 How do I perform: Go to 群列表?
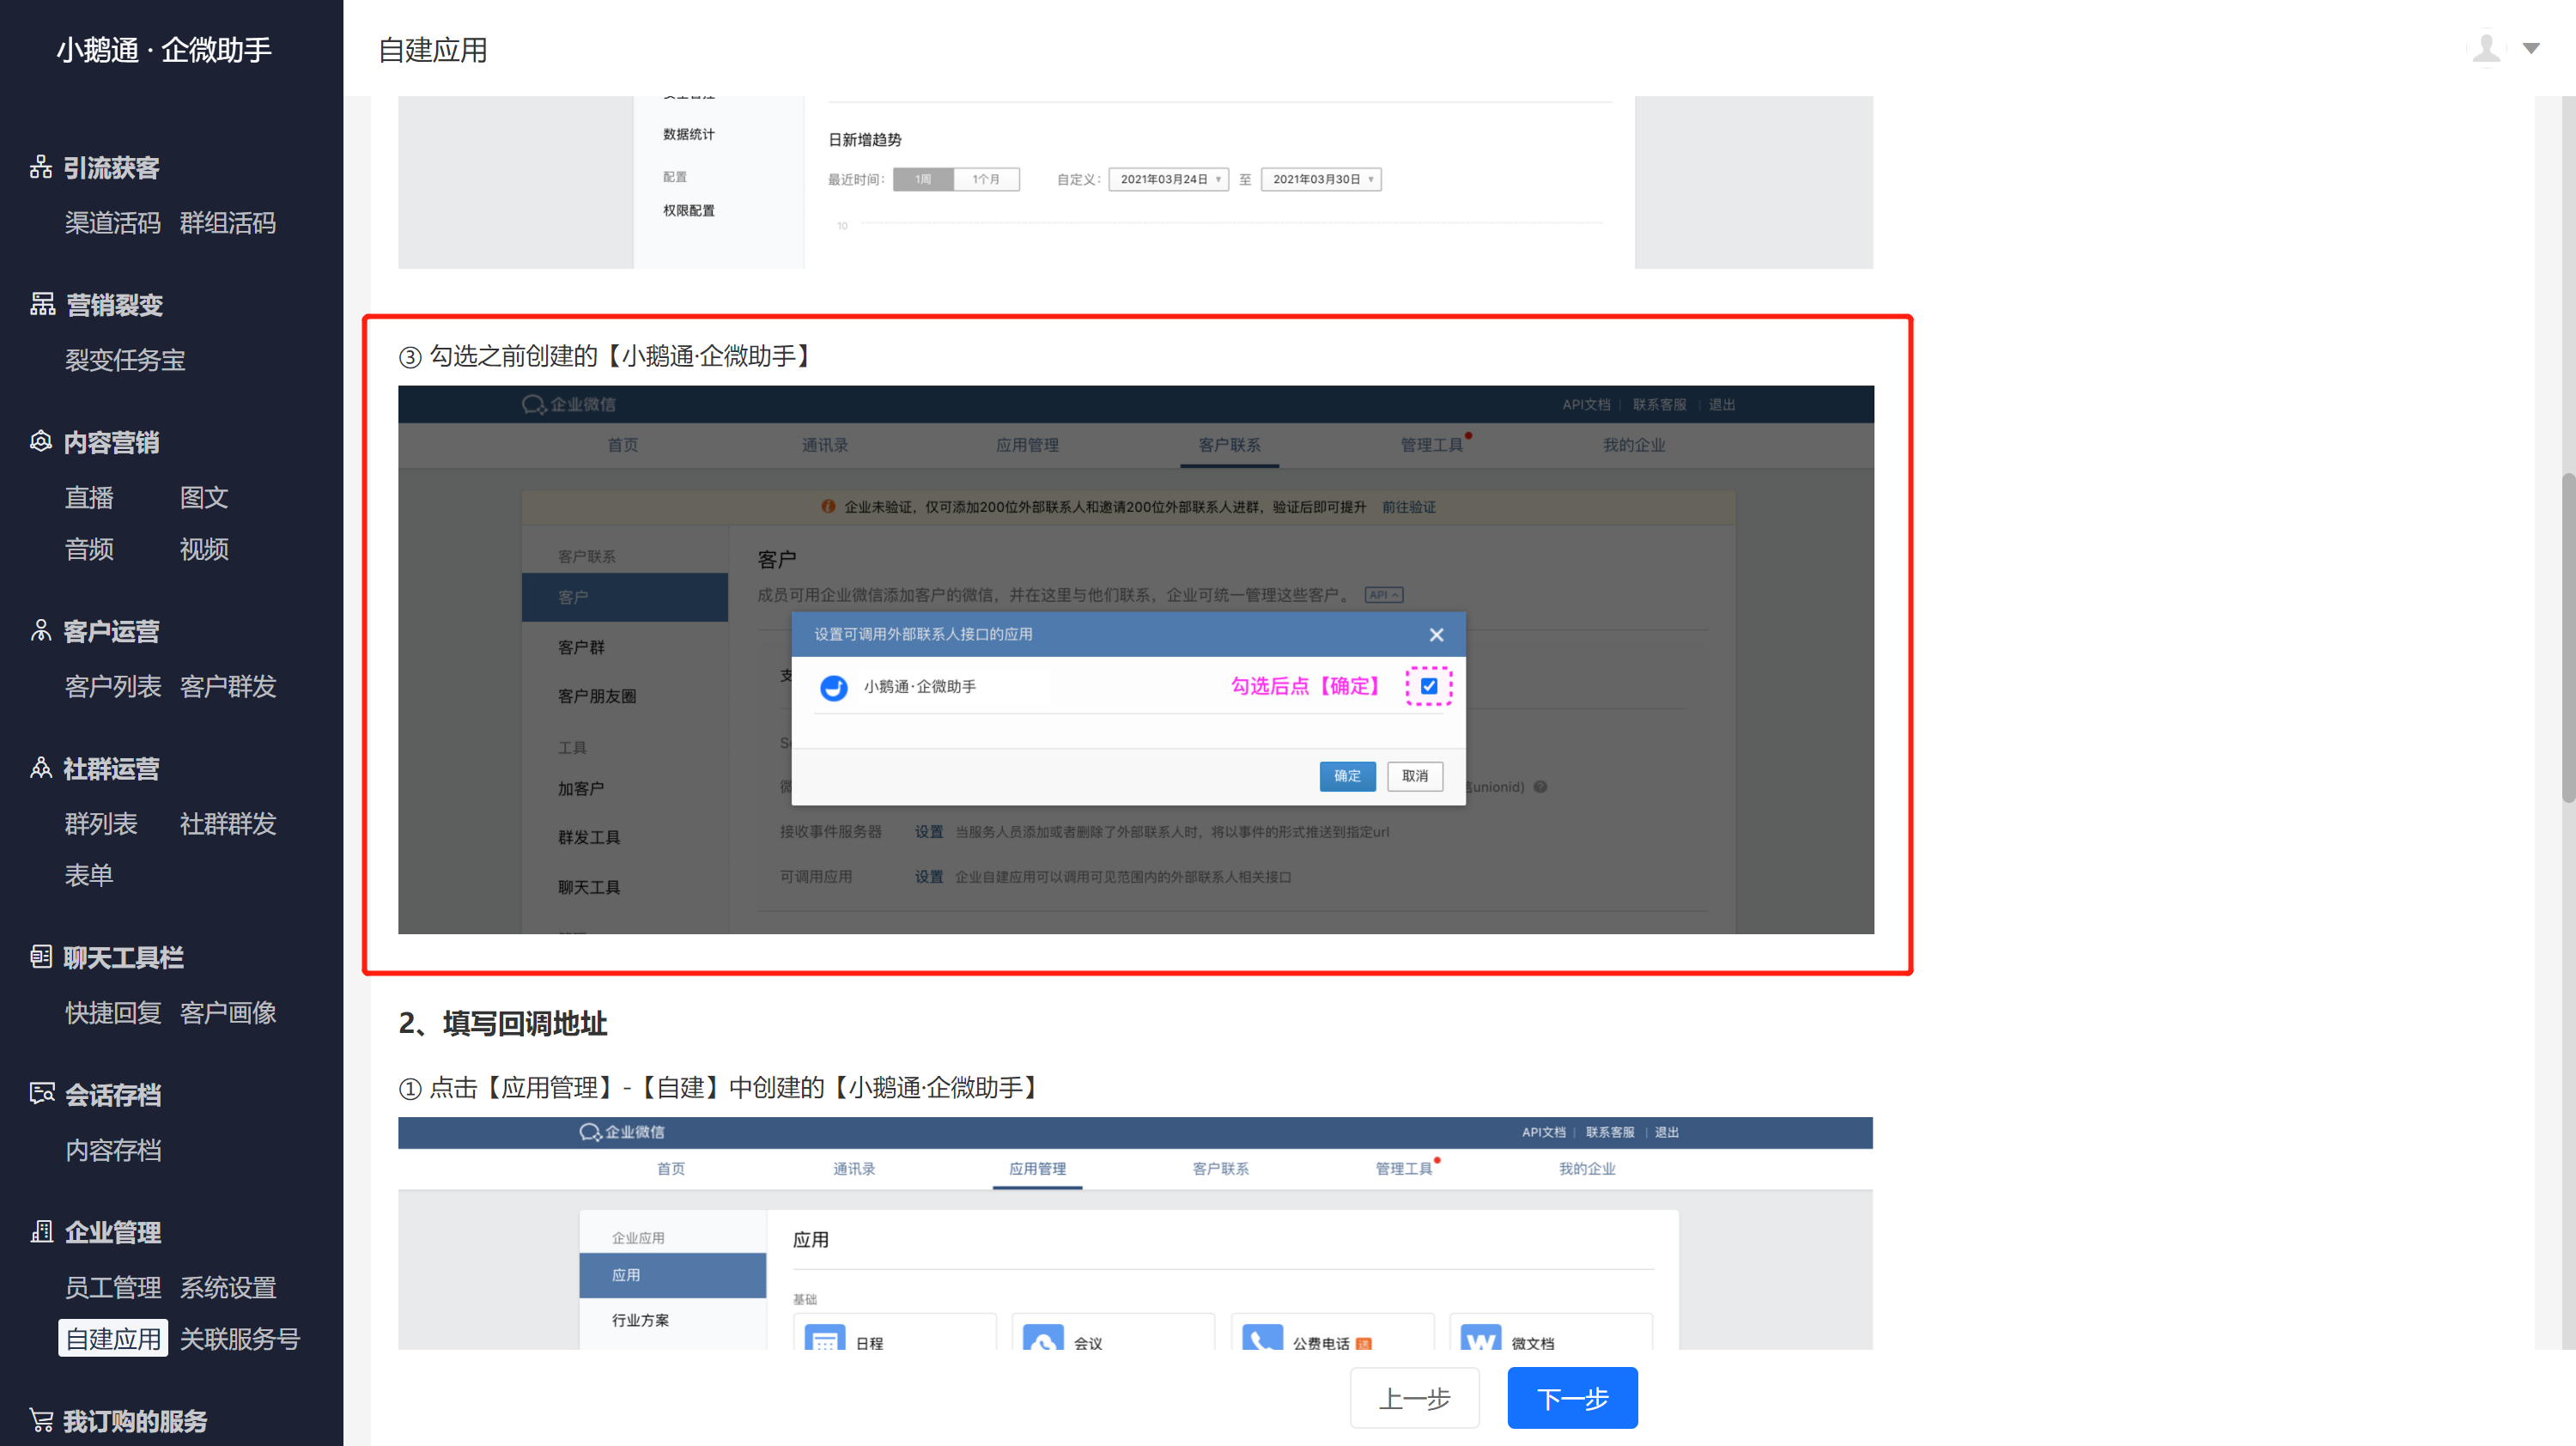click(x=101, y=823)
